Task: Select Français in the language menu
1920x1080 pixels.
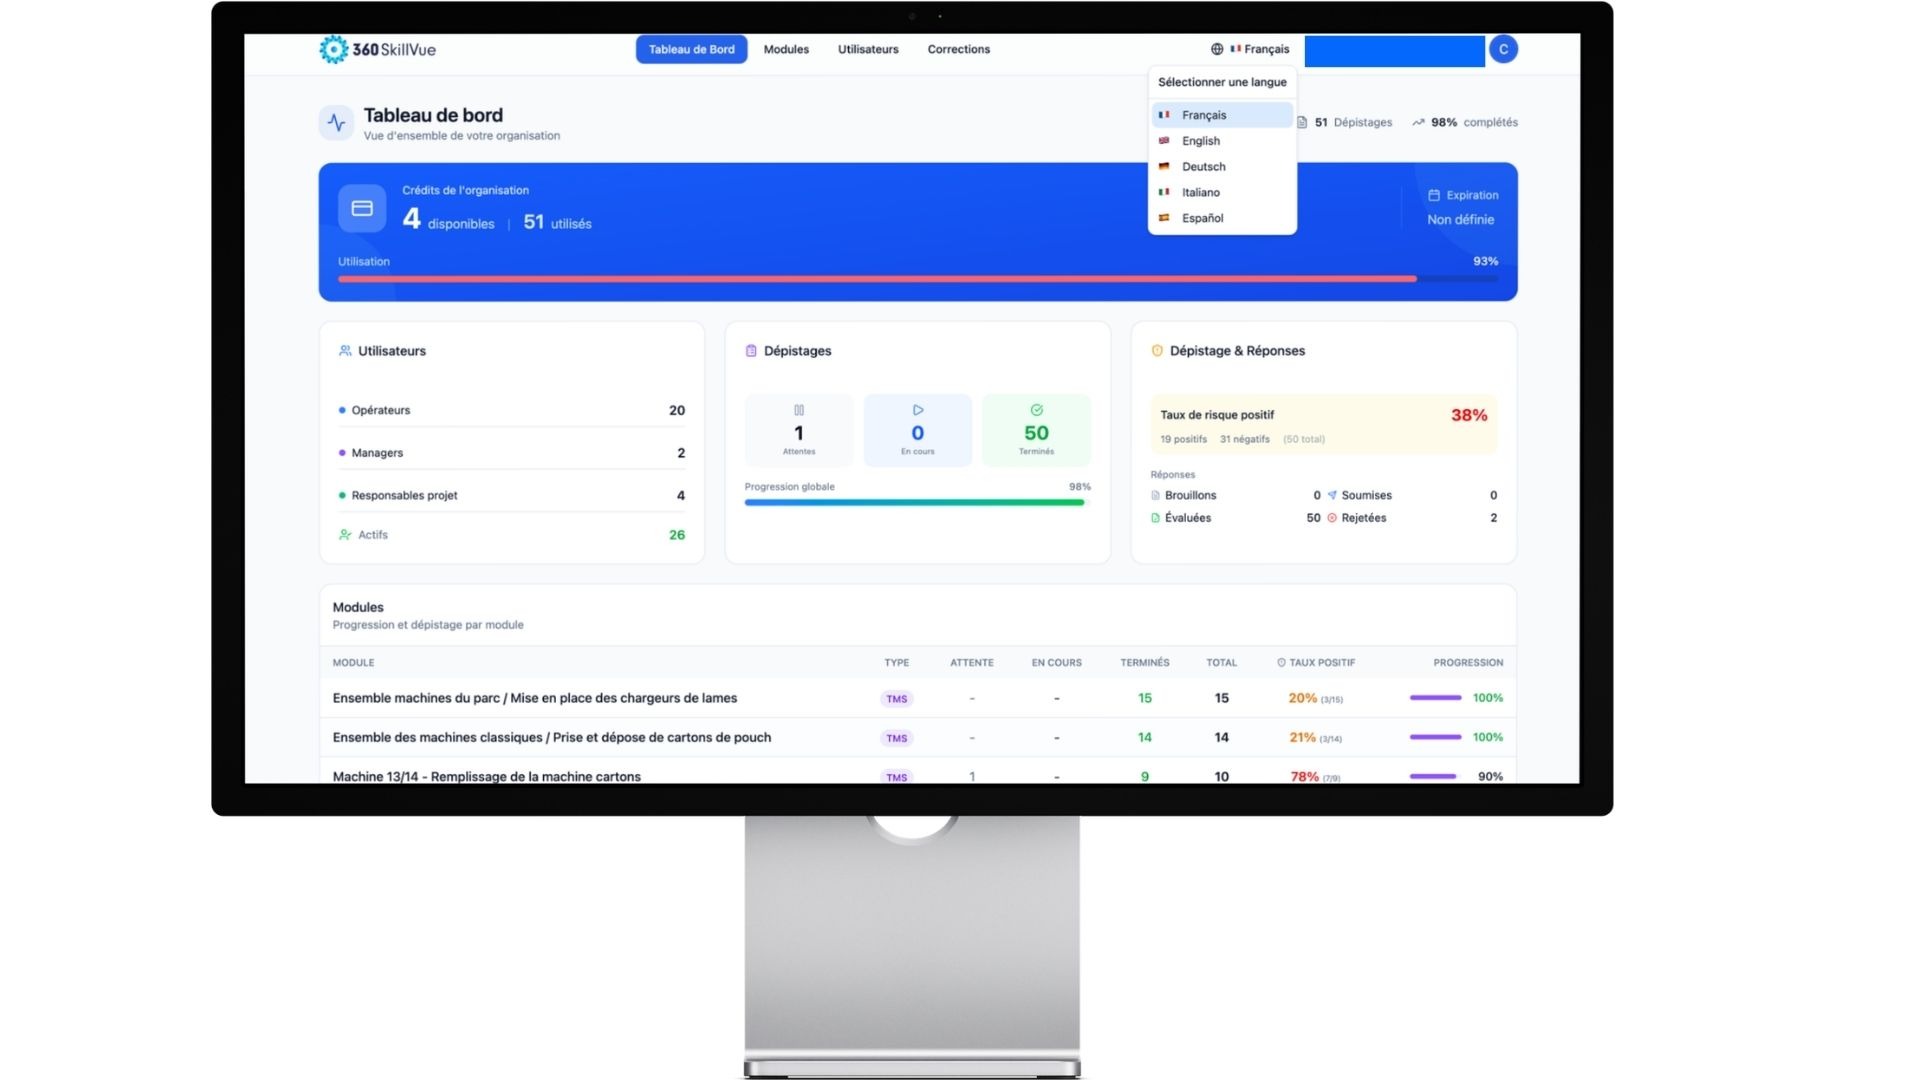Action: click(x=1203, y=114)
